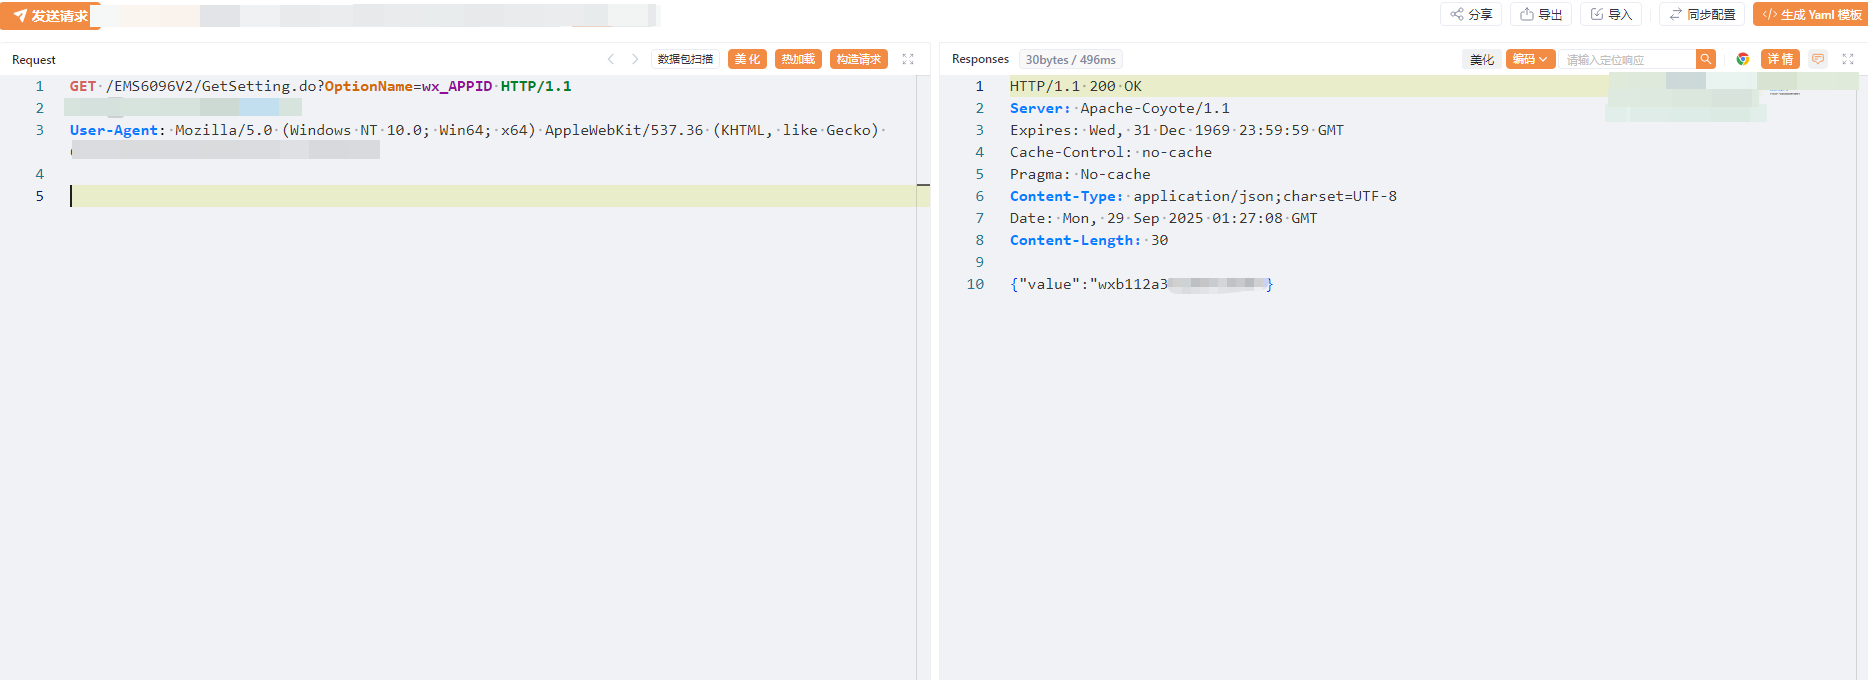The image size is (1868, 680).
Task: Click the 30bytes / 496ms response tag
Action: [x=1070, y=60]
